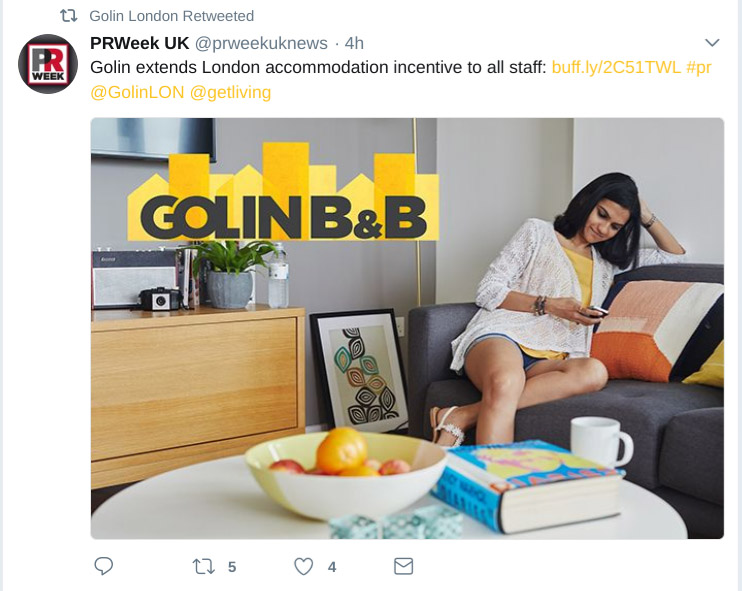
Task: Open the #pr hashtag
Action: [698, 68]
